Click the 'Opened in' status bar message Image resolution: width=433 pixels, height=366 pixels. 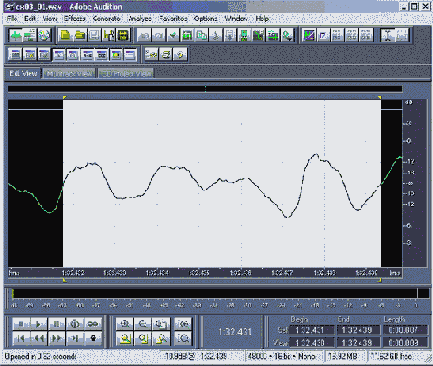coord(40,357)
